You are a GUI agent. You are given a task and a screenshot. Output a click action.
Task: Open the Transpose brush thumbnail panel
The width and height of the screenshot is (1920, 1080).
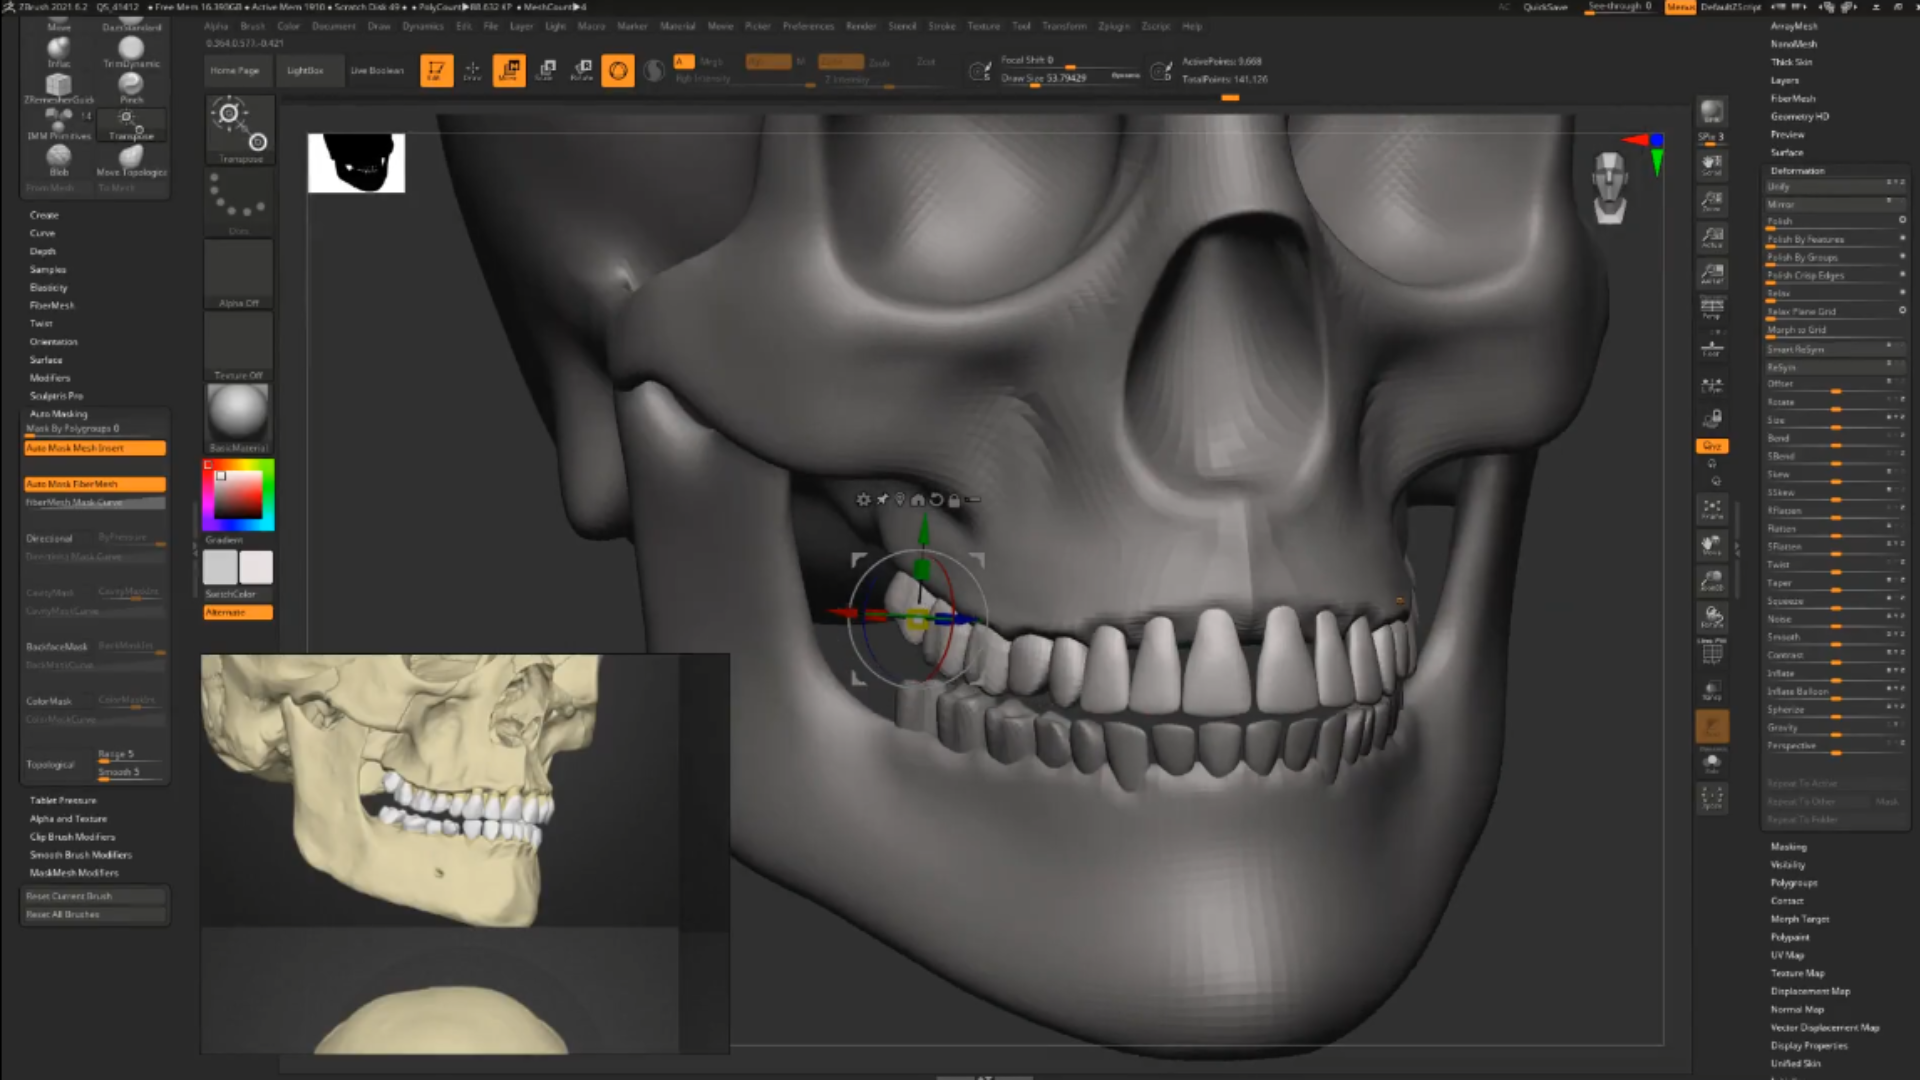[240, 129]
